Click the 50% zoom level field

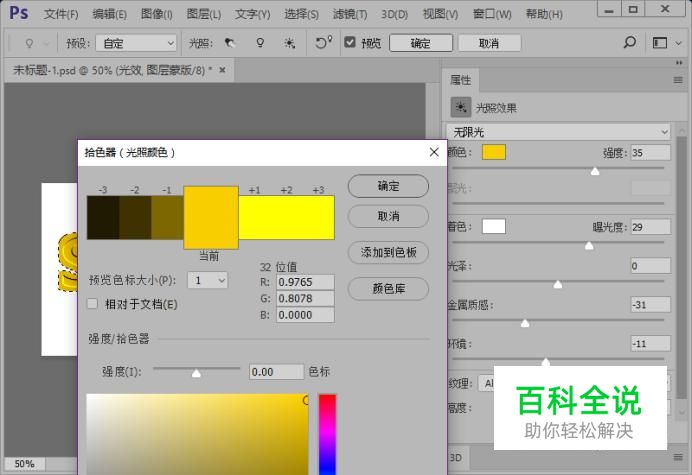[24, 464]
